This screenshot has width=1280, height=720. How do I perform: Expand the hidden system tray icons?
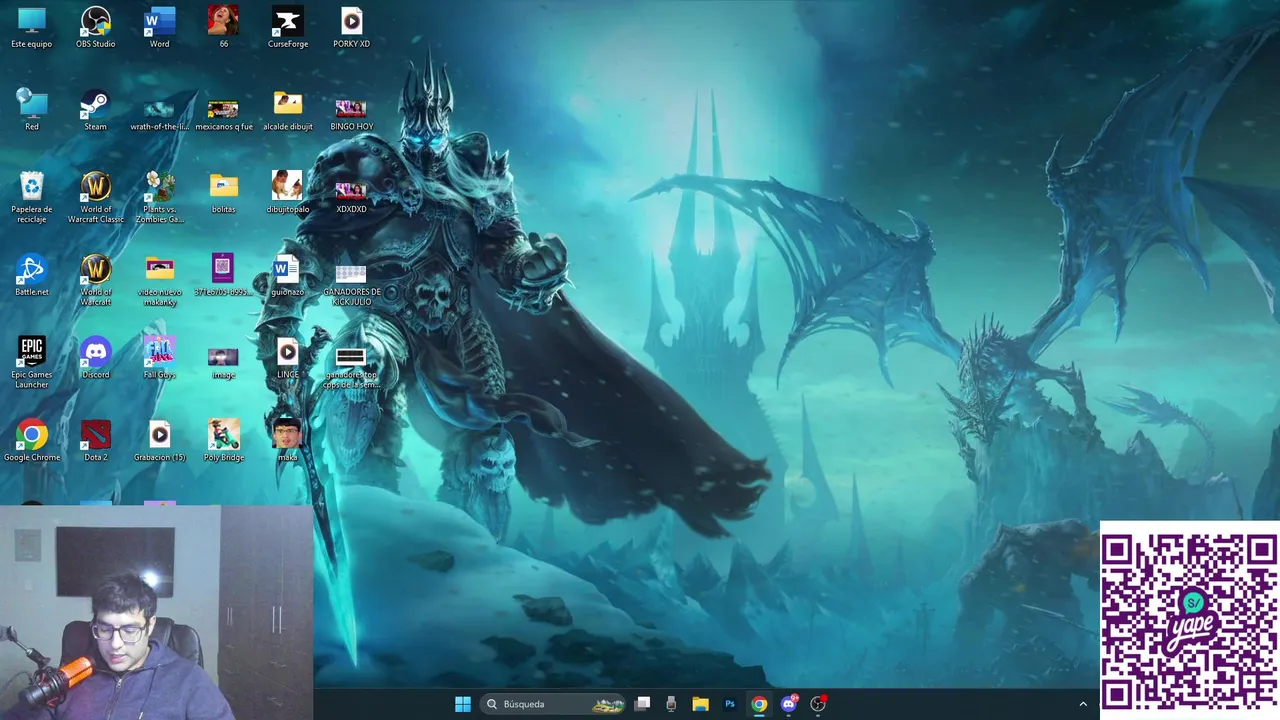coord(1082,704)
